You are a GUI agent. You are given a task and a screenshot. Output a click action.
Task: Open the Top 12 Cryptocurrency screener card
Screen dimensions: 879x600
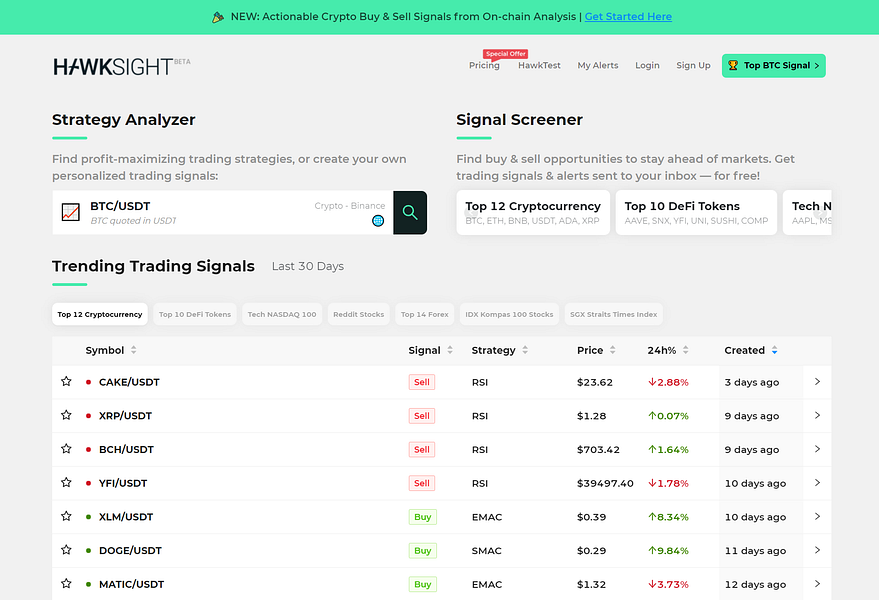pyautogui.click(x=533, y=212)
